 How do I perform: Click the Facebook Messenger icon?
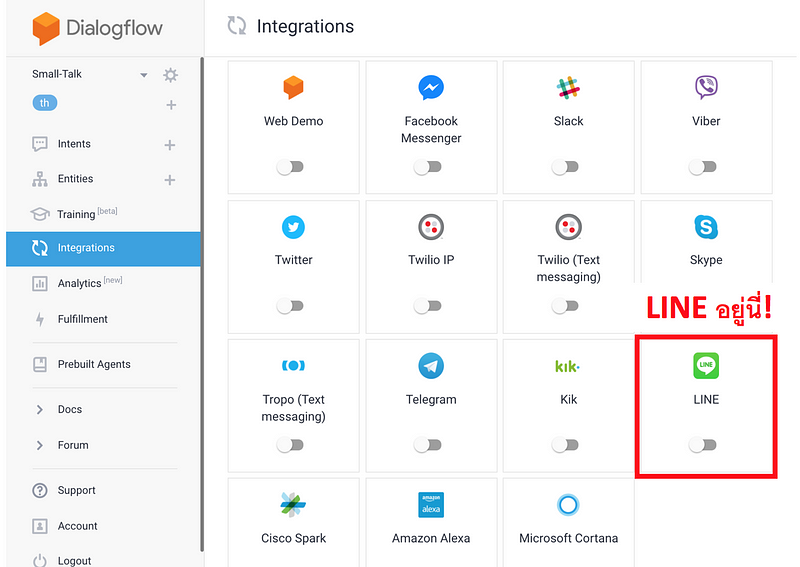pos(431,88)
